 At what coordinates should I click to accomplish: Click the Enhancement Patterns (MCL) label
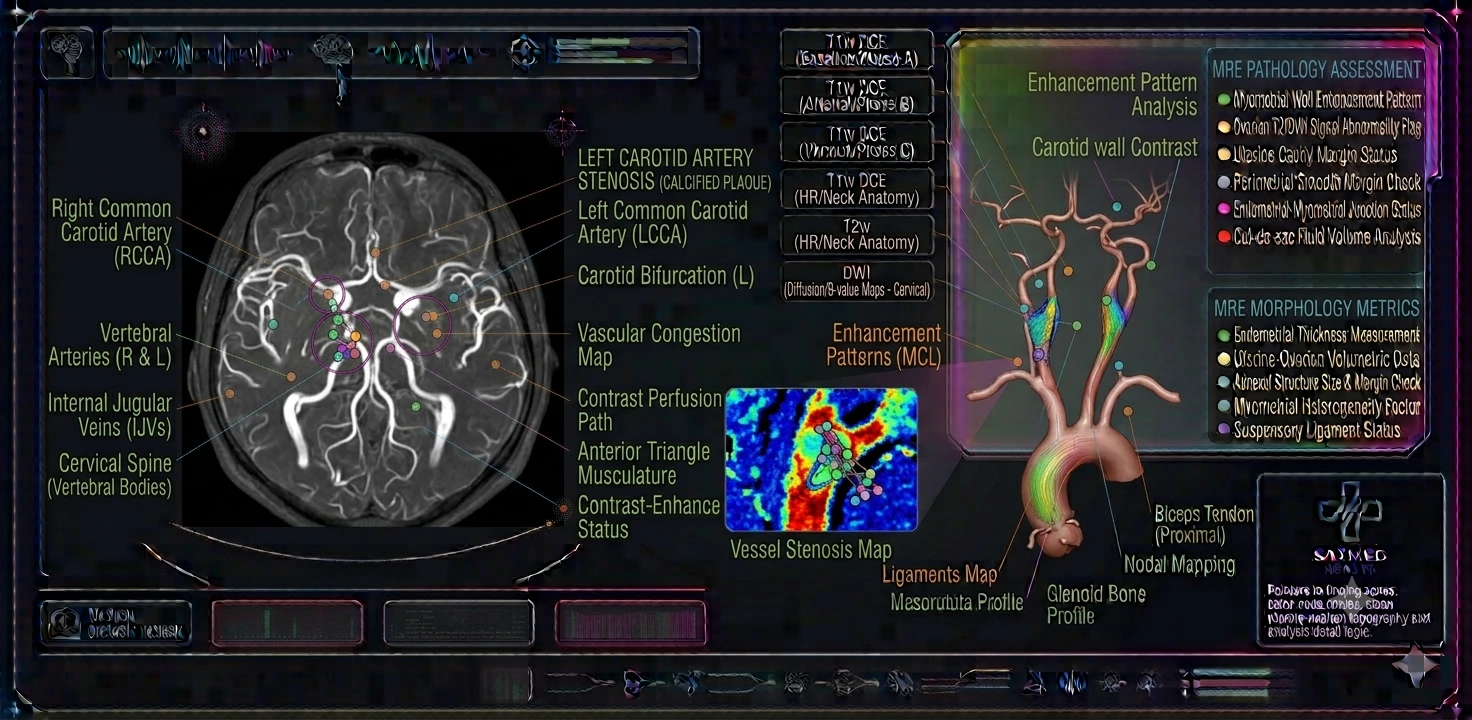coord(883,344)
